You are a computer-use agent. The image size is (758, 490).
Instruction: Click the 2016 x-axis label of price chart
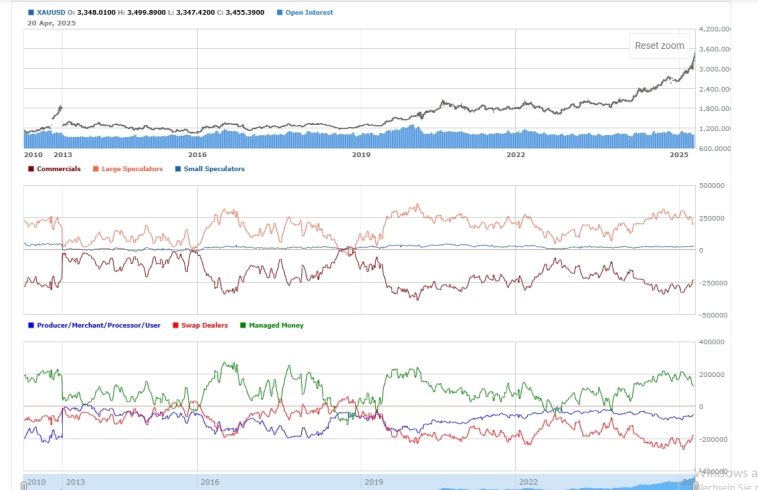(x=197, y=155)
